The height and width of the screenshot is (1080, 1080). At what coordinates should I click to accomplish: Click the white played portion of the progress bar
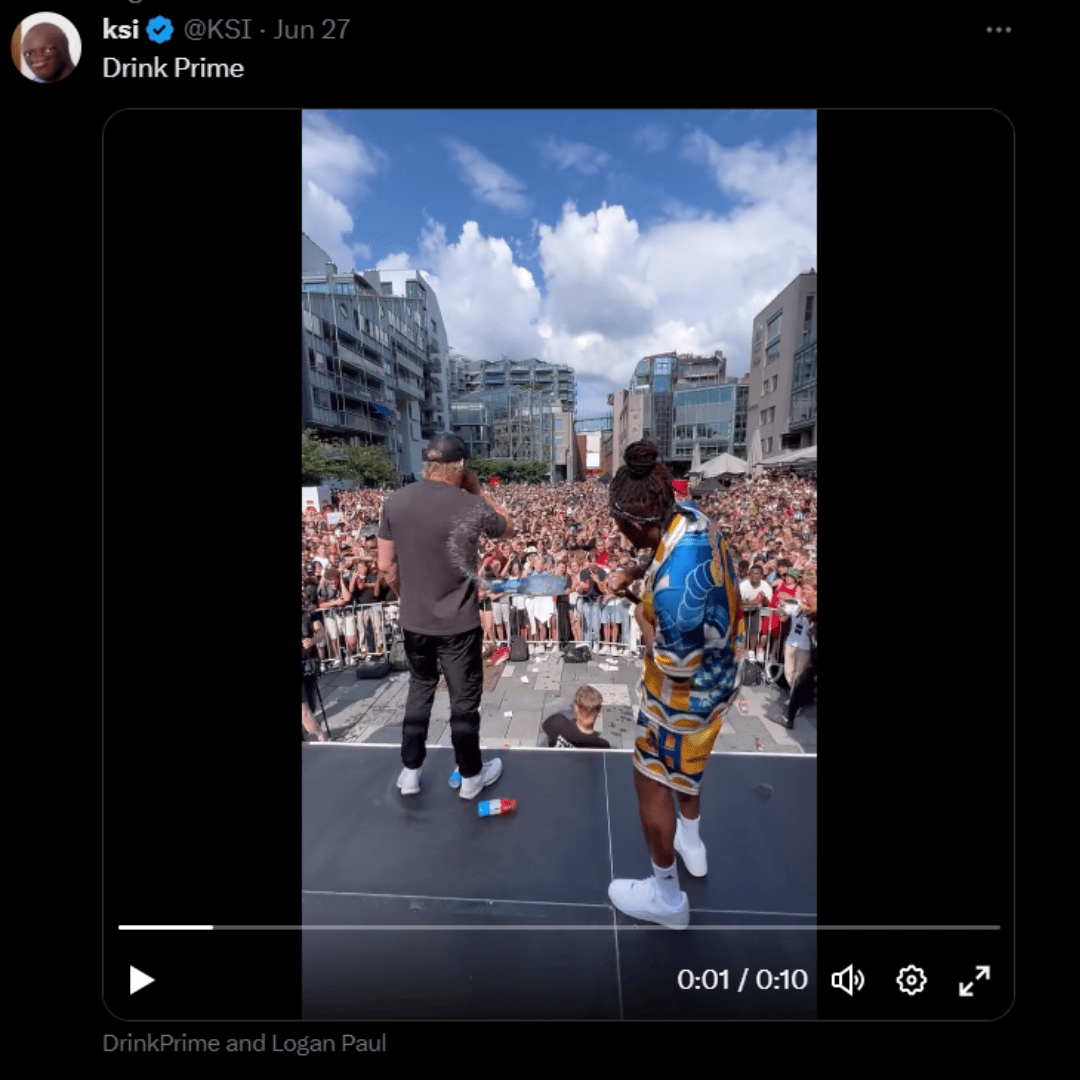[165, 927]
